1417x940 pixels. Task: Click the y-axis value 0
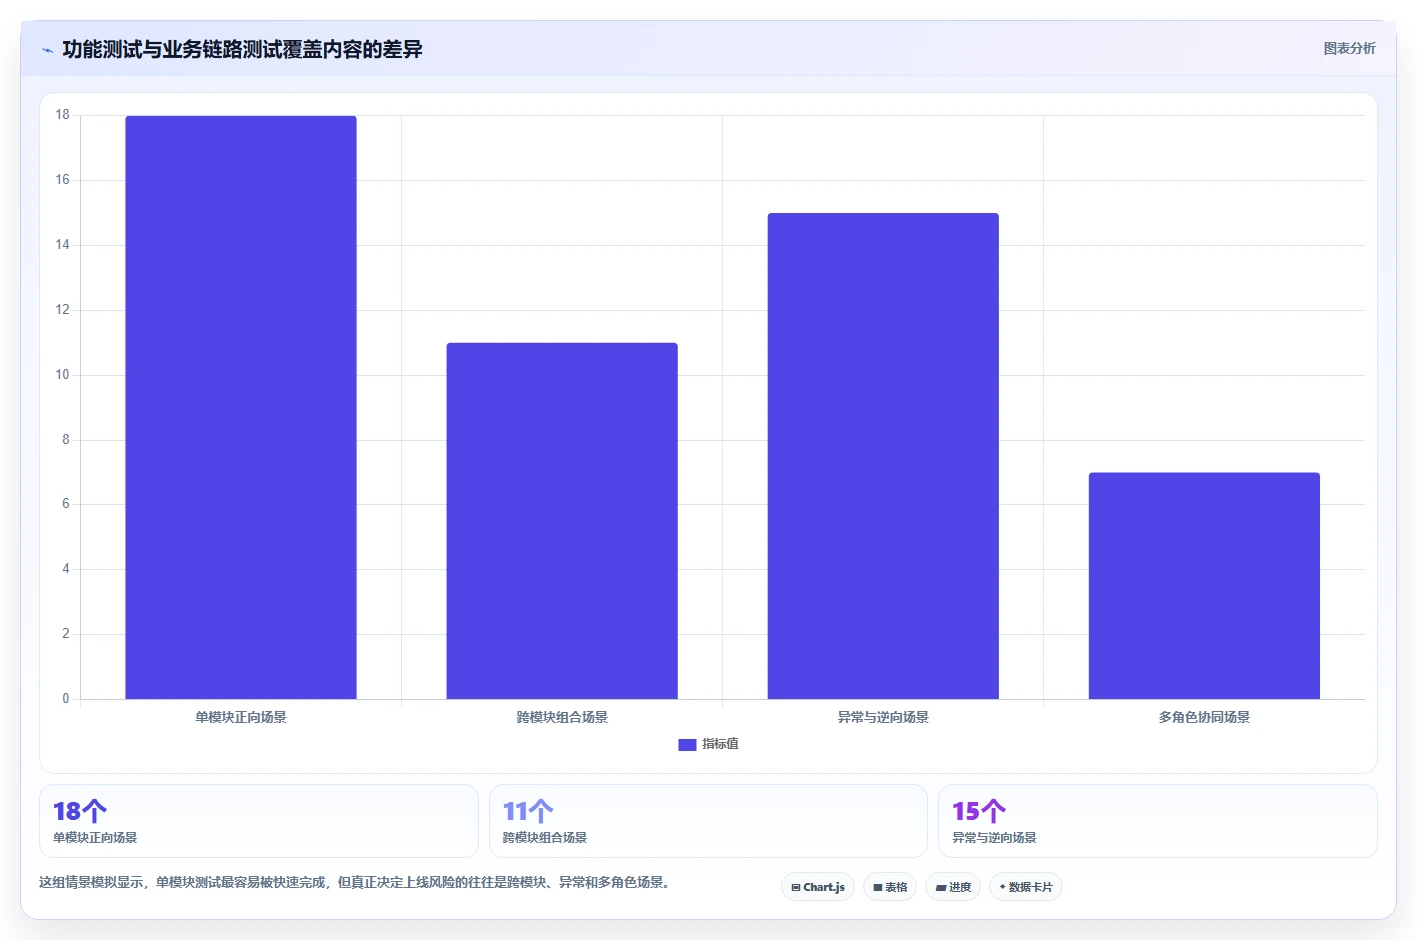(x=66, y=699)
